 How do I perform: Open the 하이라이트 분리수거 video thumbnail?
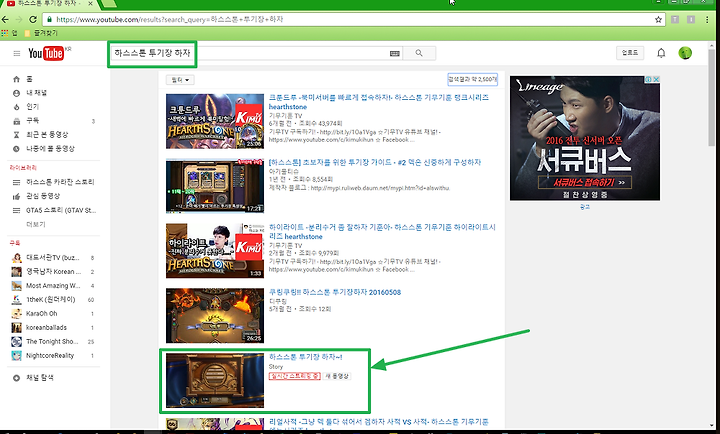click(x=215, y=251)
